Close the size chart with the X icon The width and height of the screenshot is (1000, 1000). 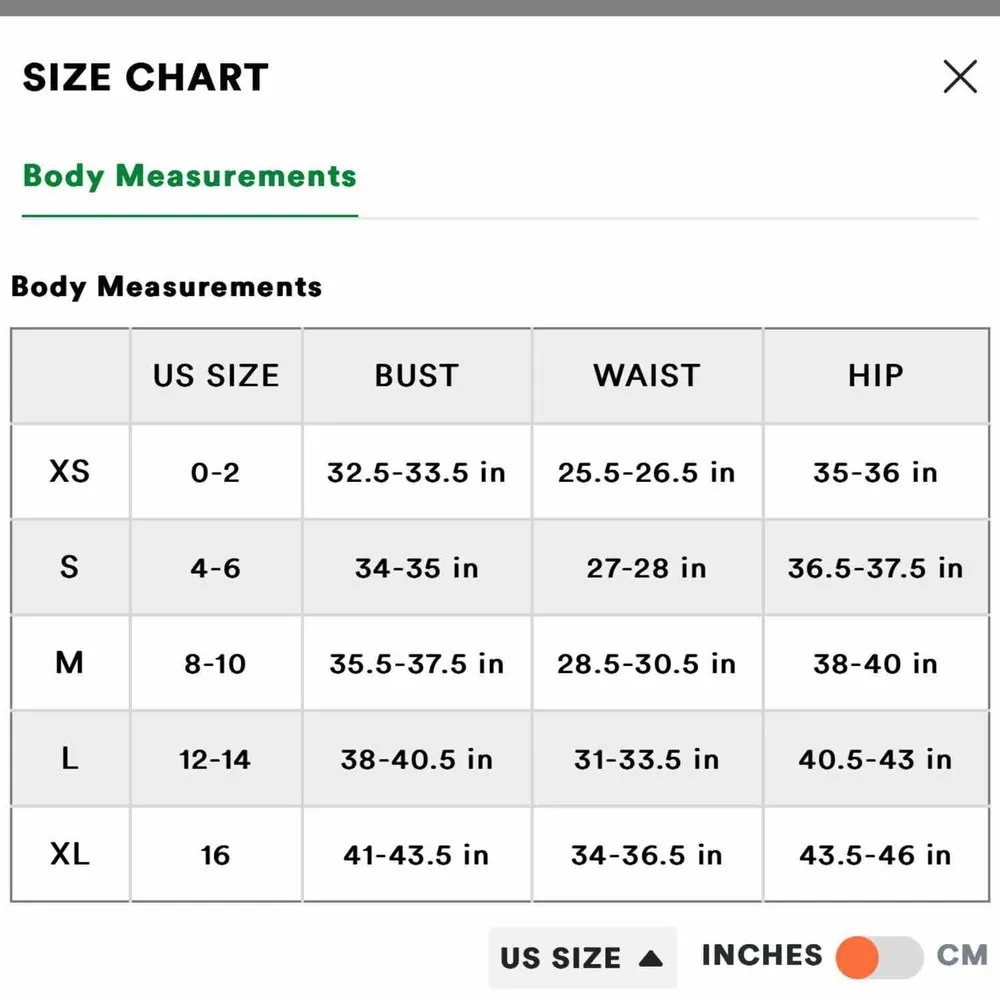pyautogui.click(x=960, y=76)
